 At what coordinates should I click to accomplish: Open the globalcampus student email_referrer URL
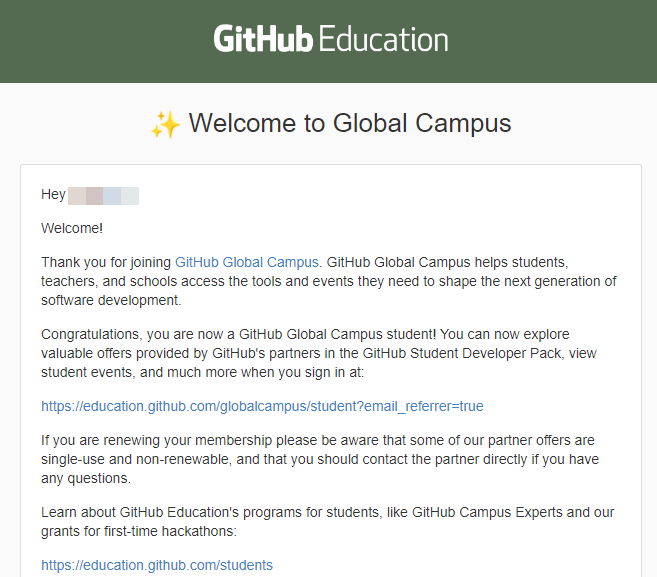pos(262,406)
